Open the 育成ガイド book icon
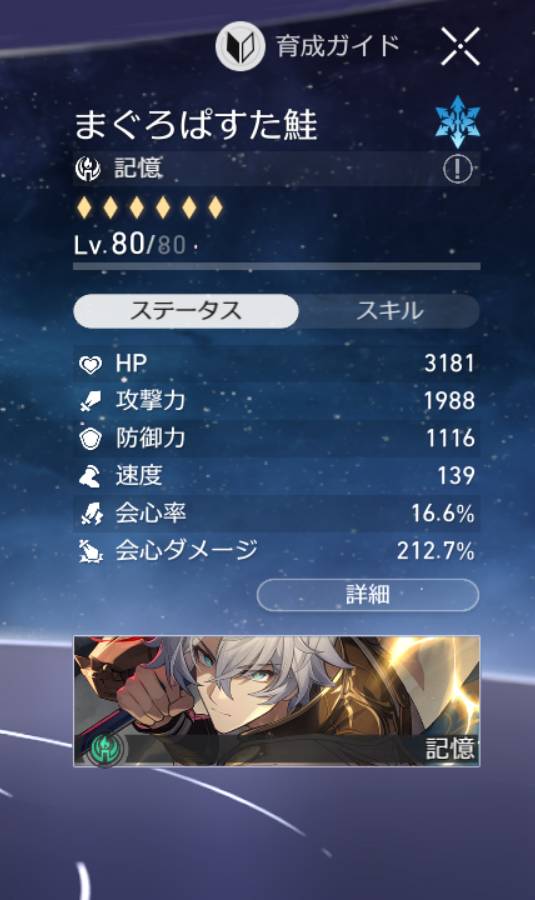The image size is (535, 900). [x=240, y=46]
